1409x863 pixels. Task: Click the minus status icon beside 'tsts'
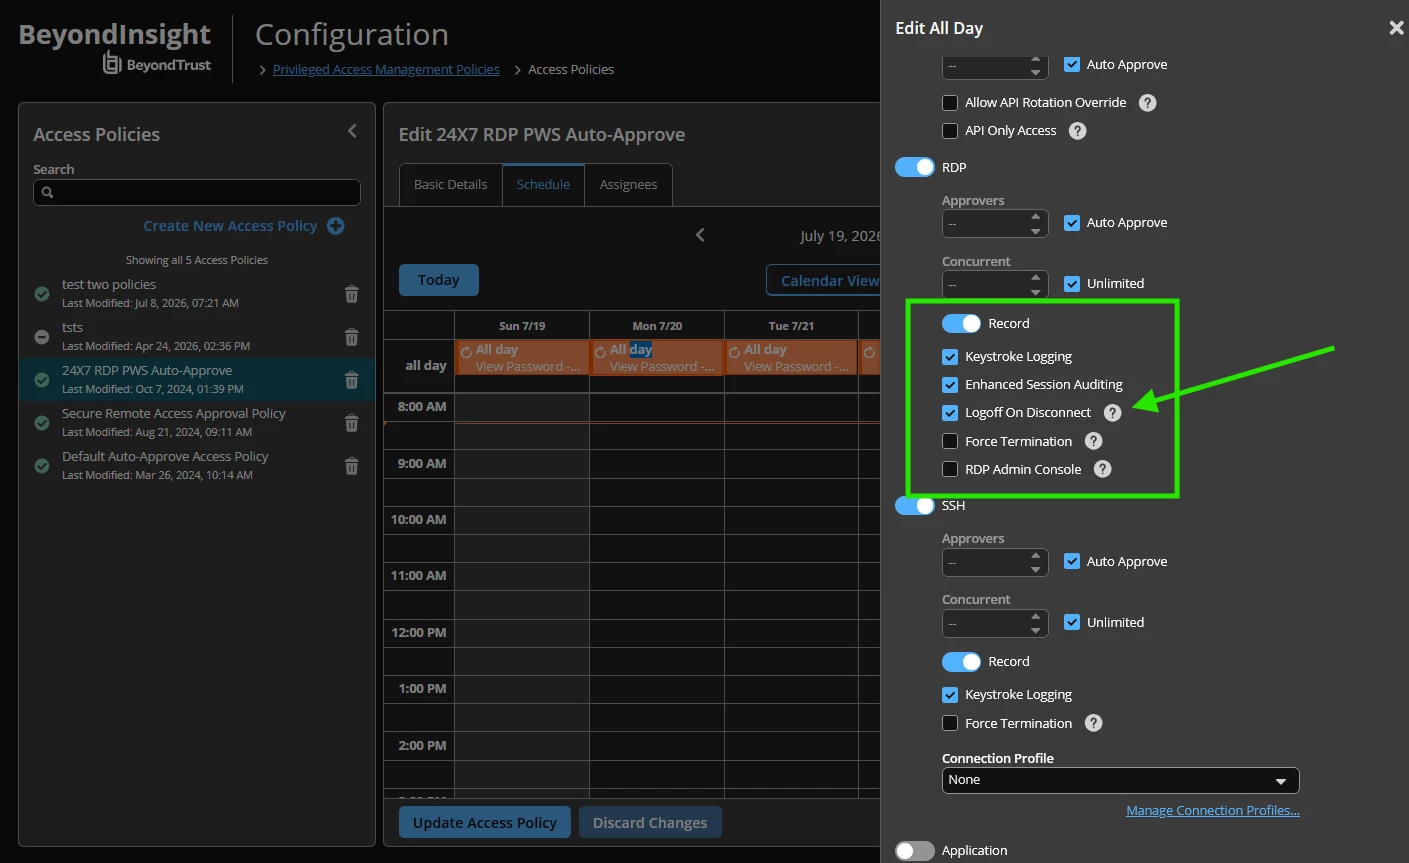(42, 337)
